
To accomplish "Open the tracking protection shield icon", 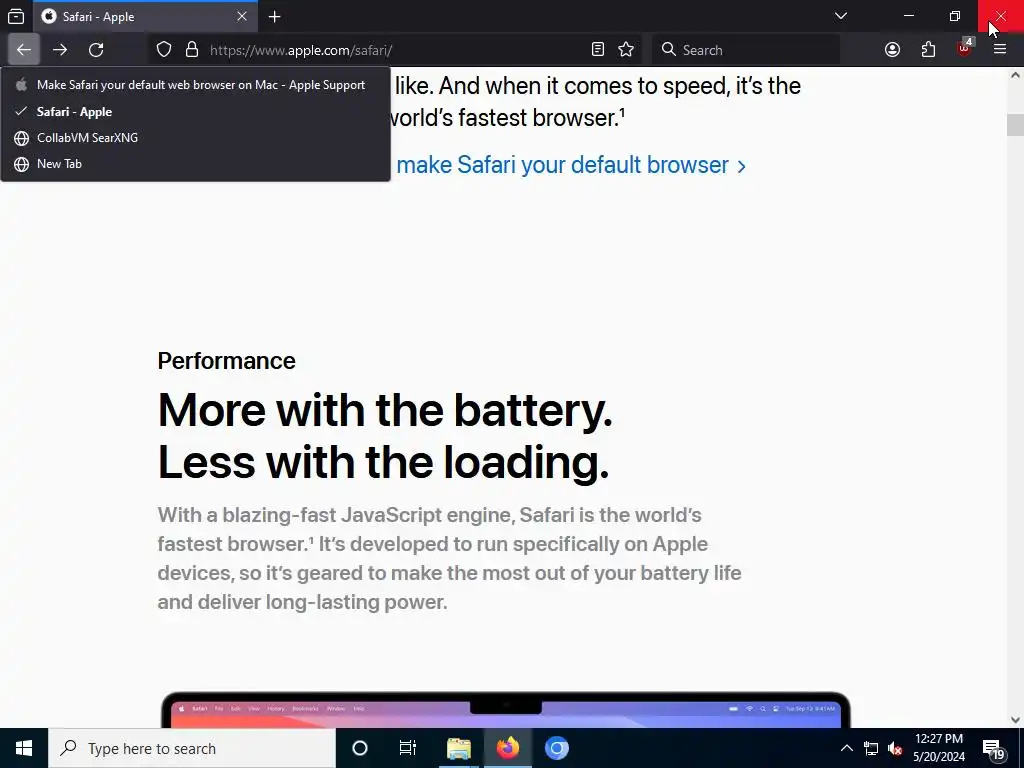I will click(x=164, y=50).
